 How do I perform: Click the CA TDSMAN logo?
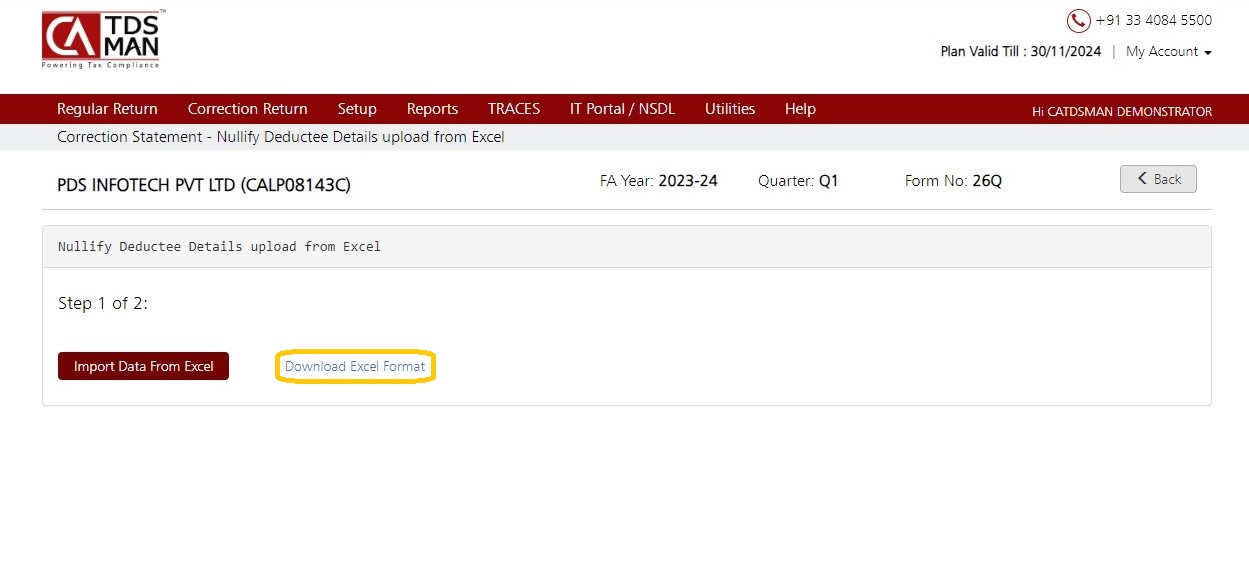[x=101, y=39]
